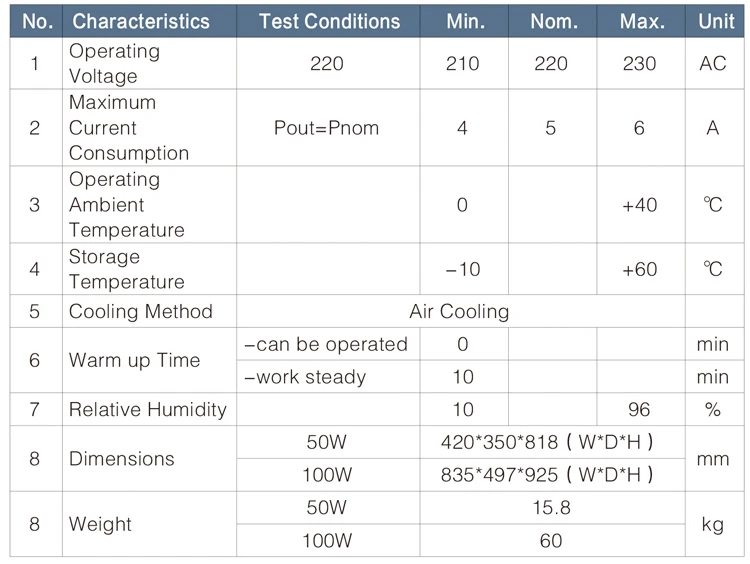750x564 pixels.
Task: Click the Storage Temperature row label
Action: point(126,269)
